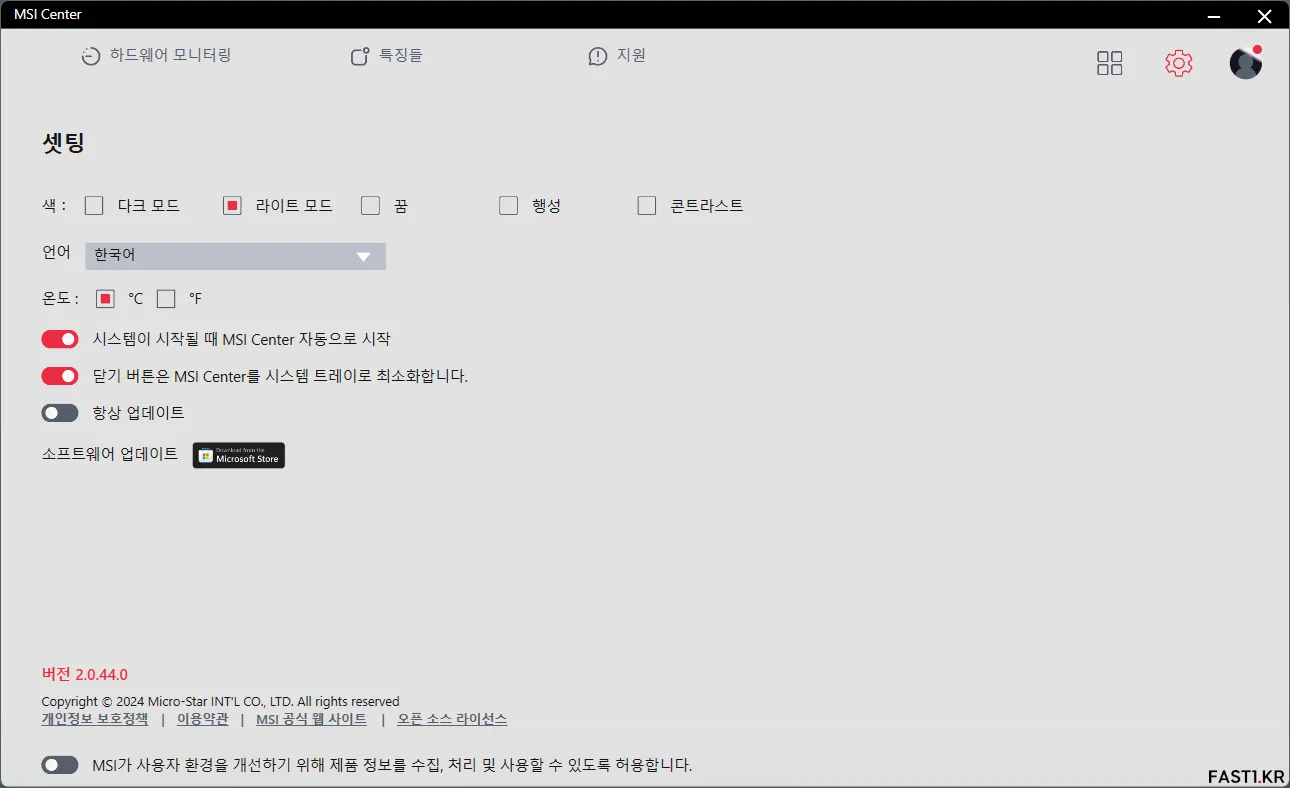Open the 오픈 소스 라이선스 link
Screen dimensions: 1290x788
pos(452,719)
